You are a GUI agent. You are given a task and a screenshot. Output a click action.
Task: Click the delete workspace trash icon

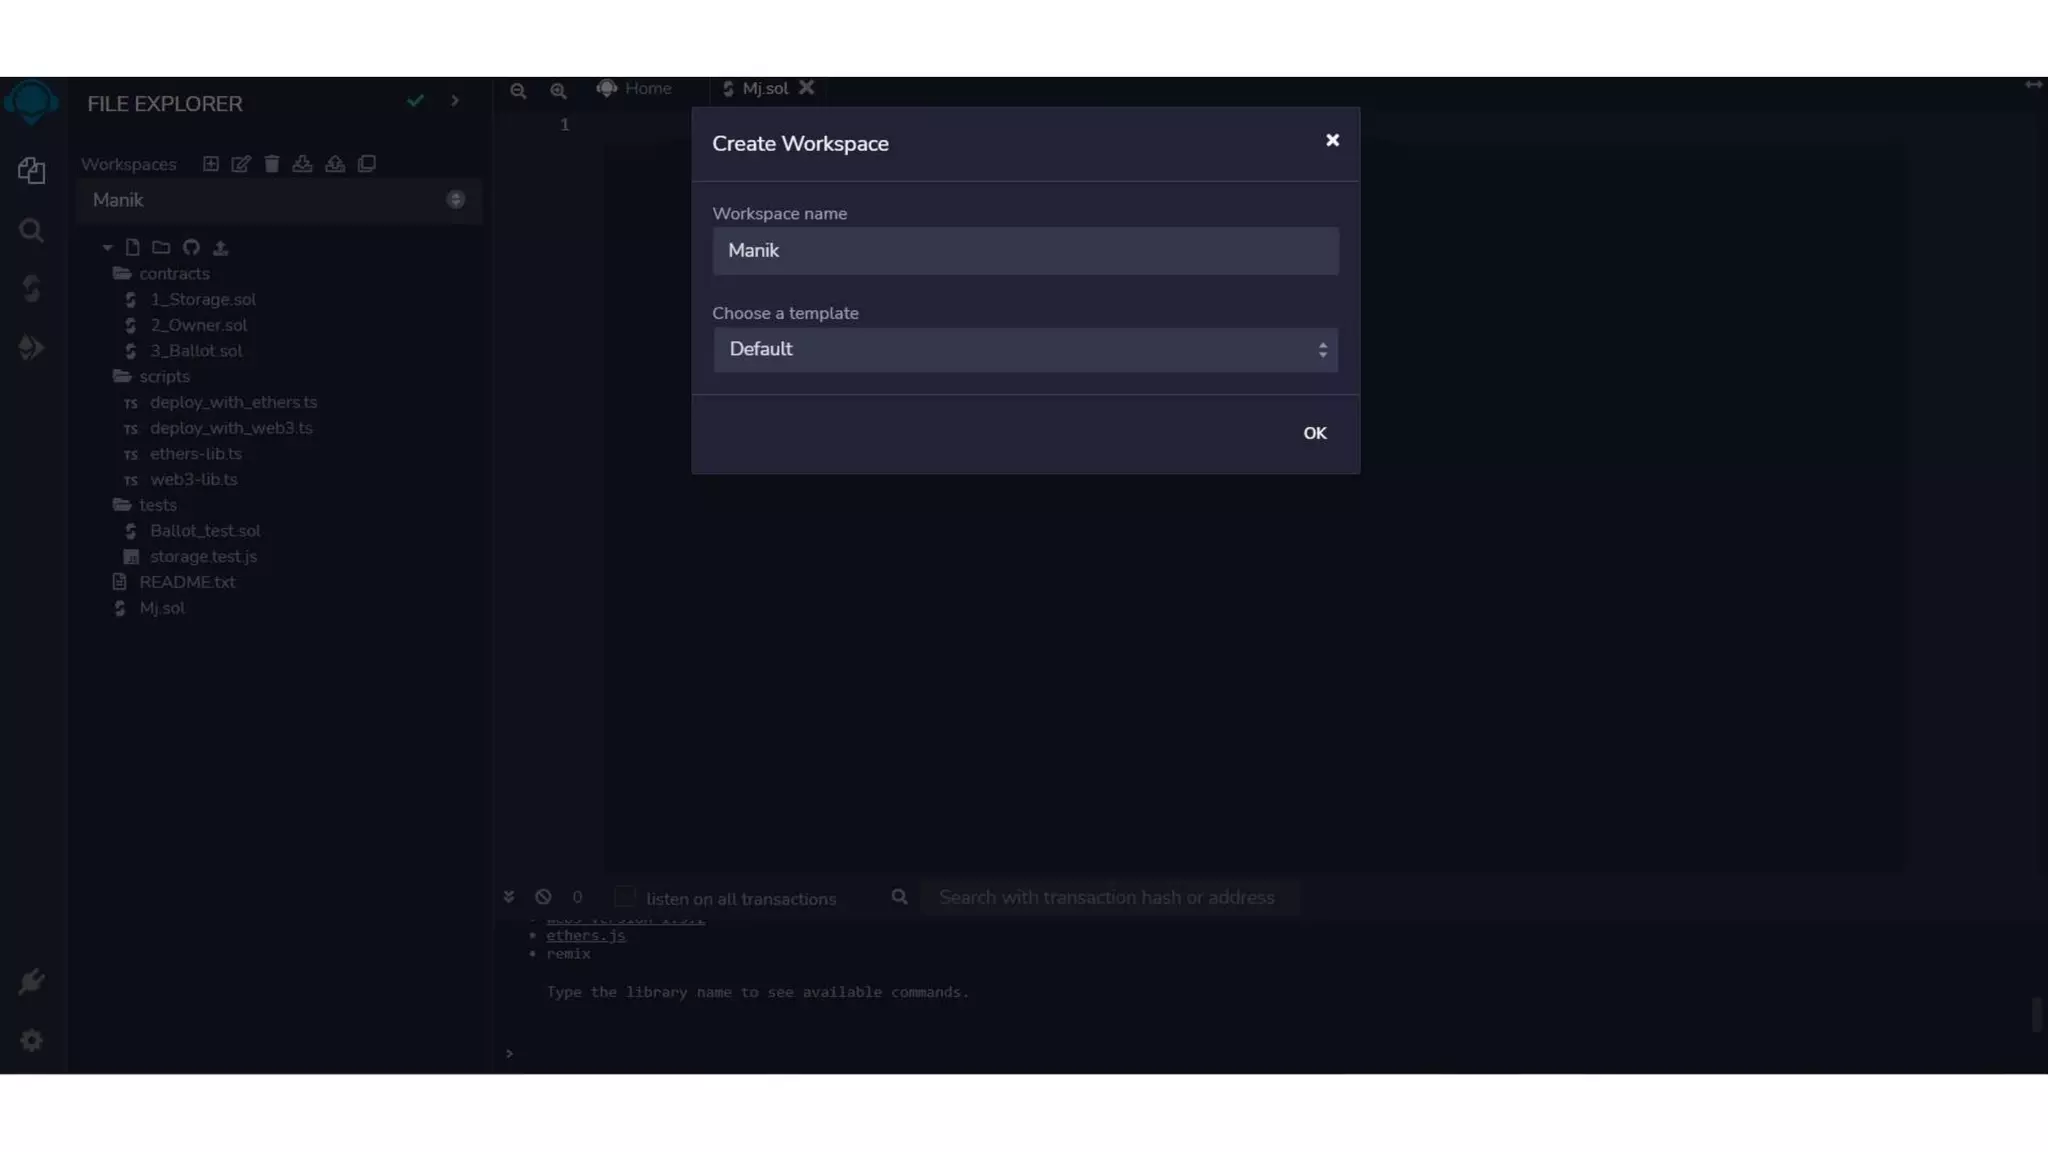point(272,164)
